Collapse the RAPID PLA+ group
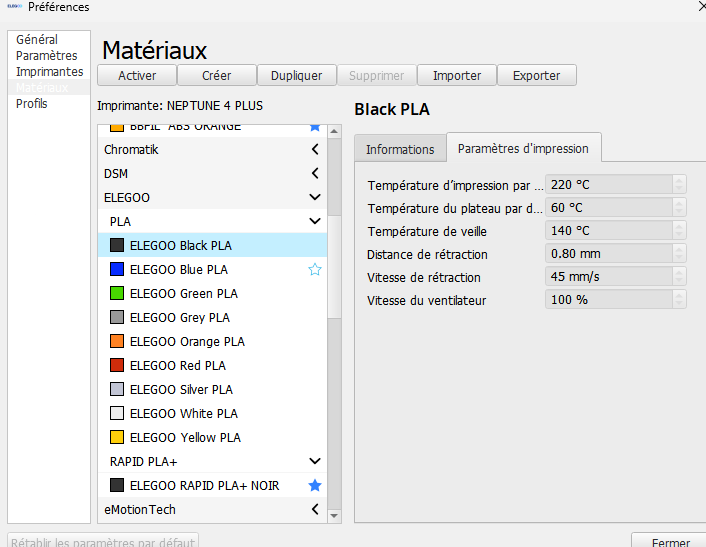This screenshot has width=706, height=547. [315, 461]
